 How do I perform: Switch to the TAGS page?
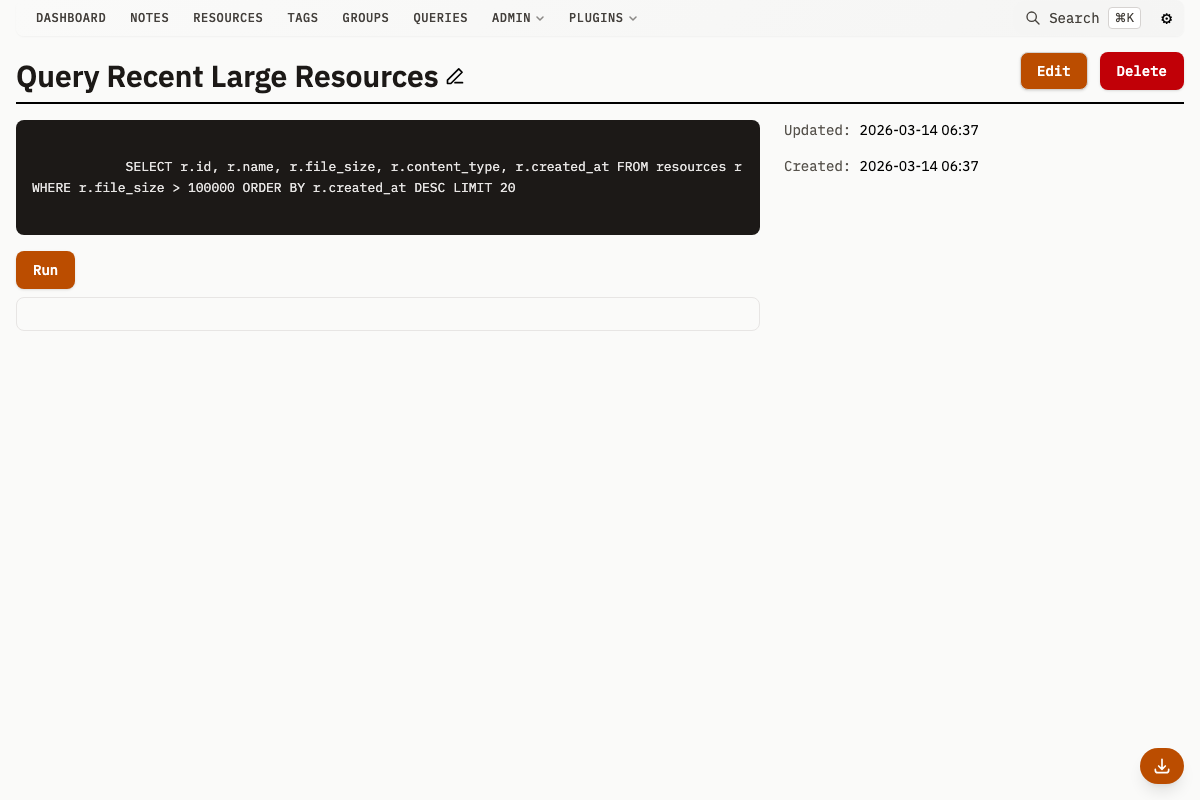tap(302, 17)
